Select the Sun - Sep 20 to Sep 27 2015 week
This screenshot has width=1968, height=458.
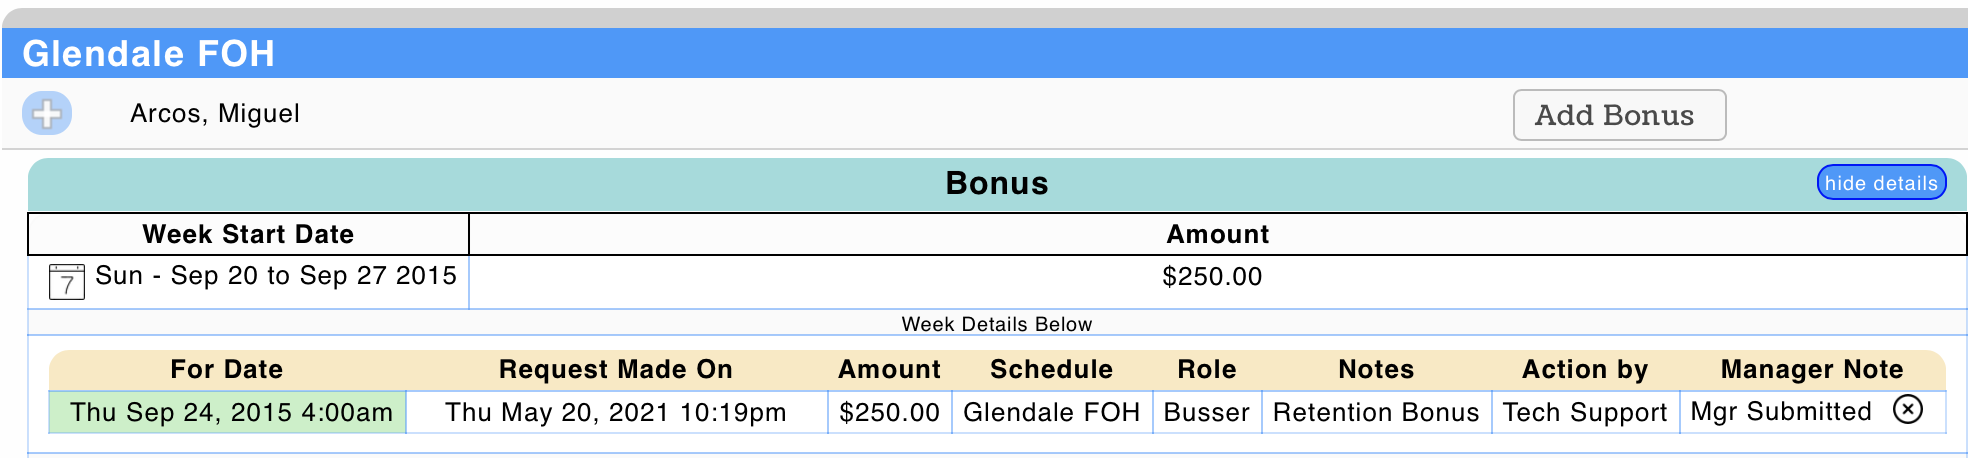pos(276,276)
